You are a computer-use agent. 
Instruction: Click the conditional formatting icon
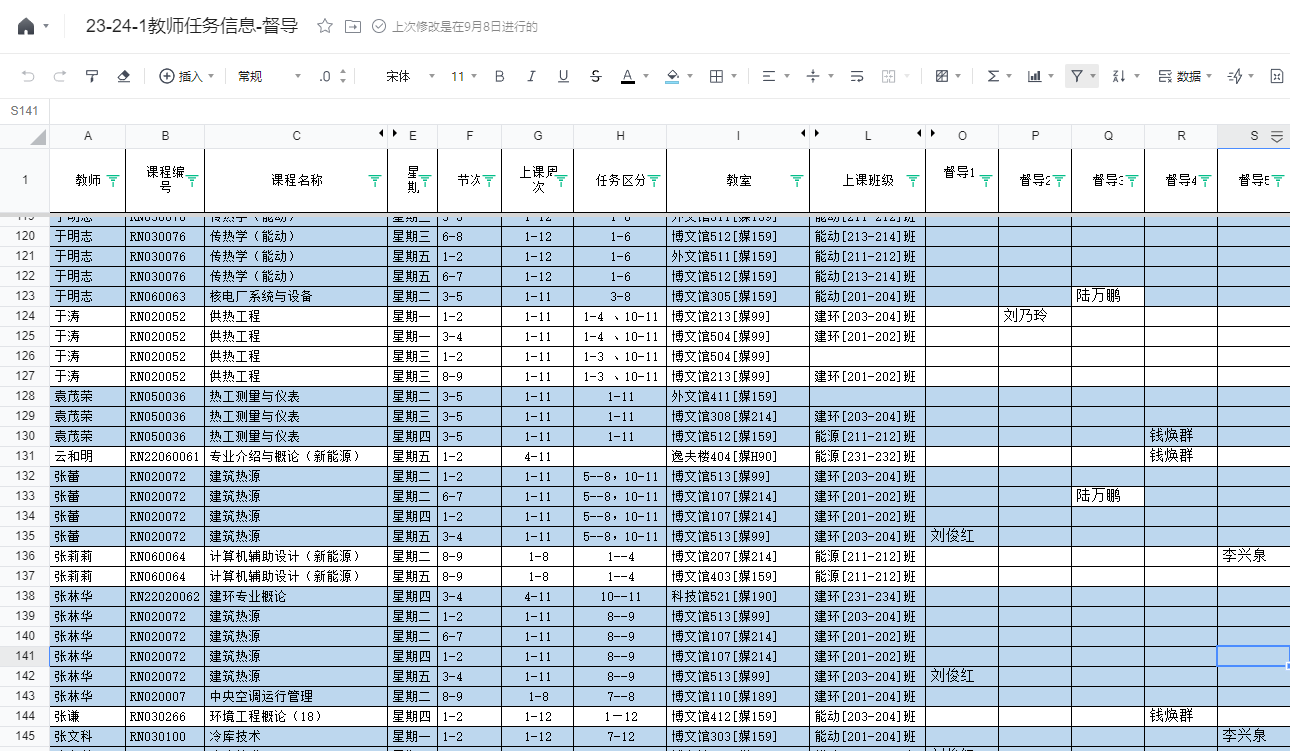point(941,76)
